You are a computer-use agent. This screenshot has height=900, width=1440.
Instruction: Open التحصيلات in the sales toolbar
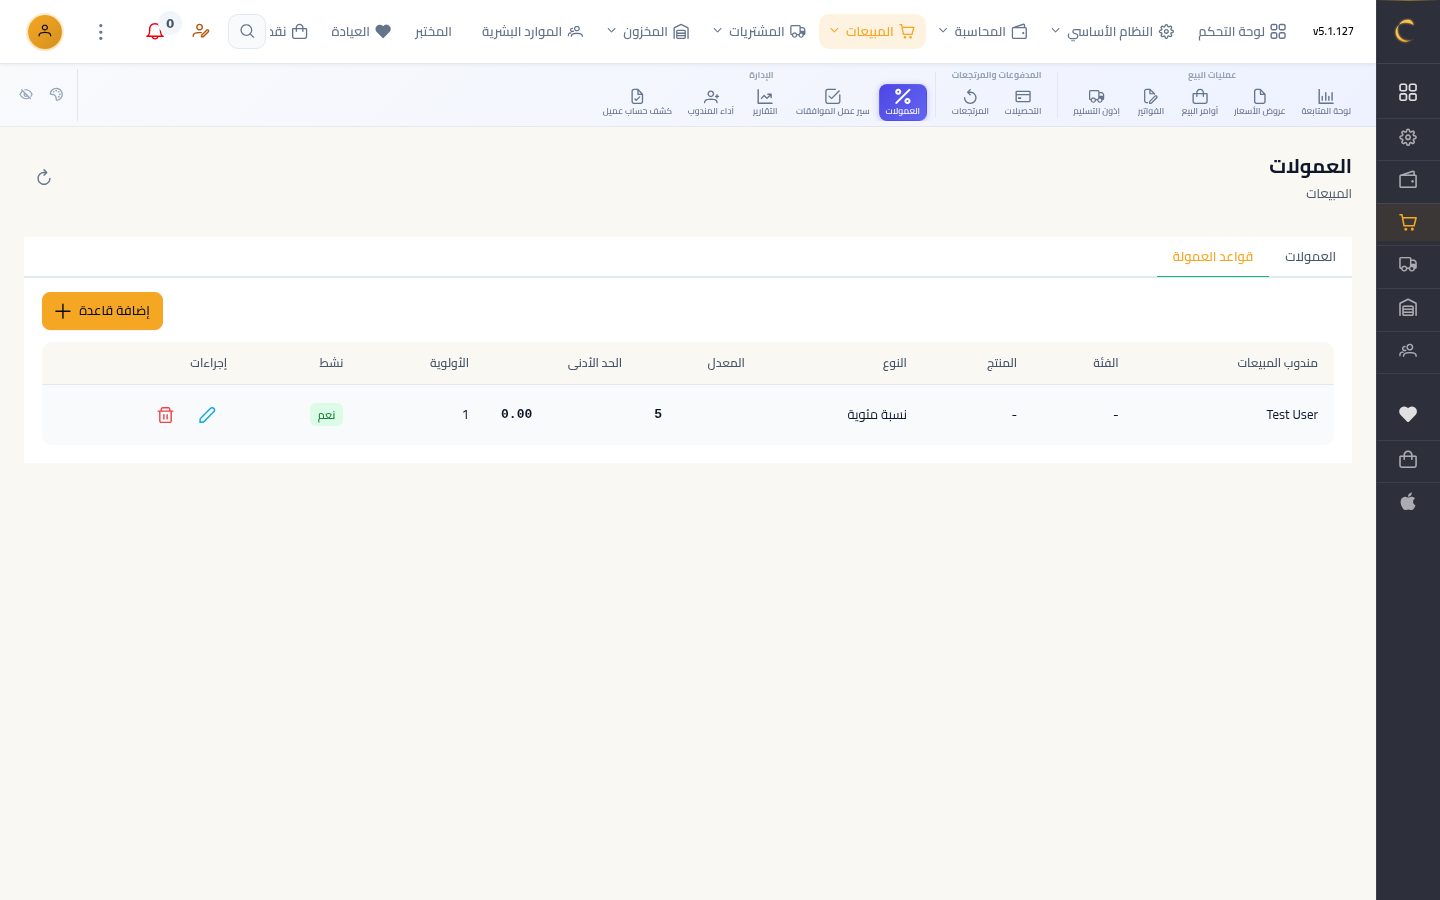point(1023,102)
